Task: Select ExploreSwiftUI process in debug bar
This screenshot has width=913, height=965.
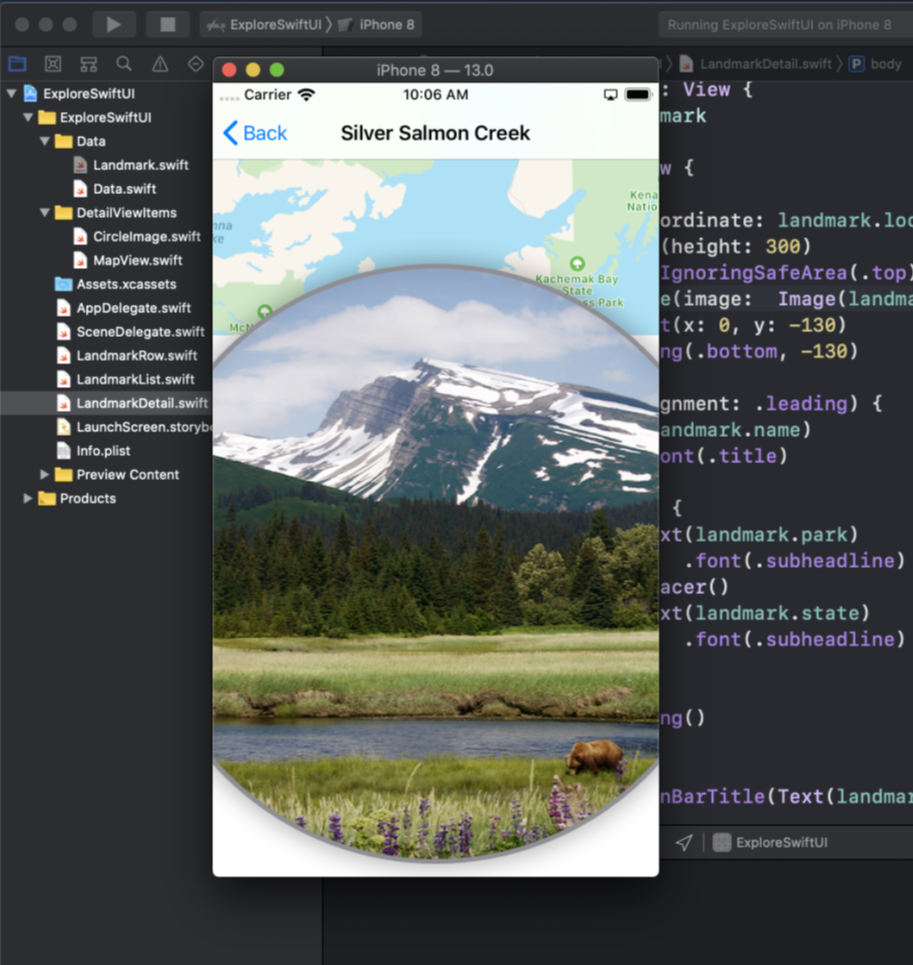Action: click(x=770, y=843)
